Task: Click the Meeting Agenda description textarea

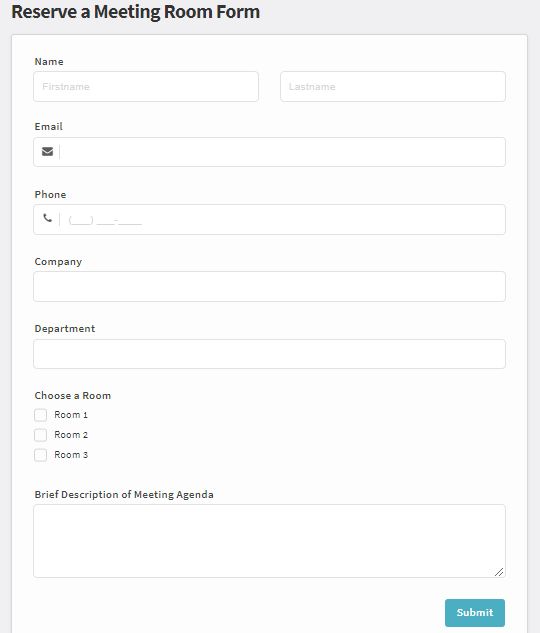Action: point(269,541)
